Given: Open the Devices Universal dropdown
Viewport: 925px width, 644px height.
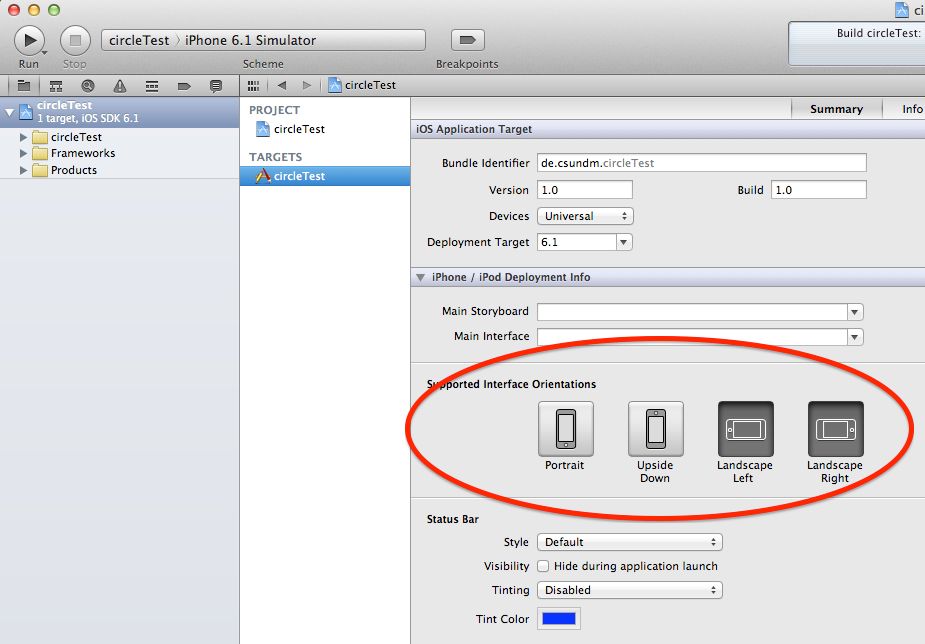Looking at the screenshot, I should (585, 216).
